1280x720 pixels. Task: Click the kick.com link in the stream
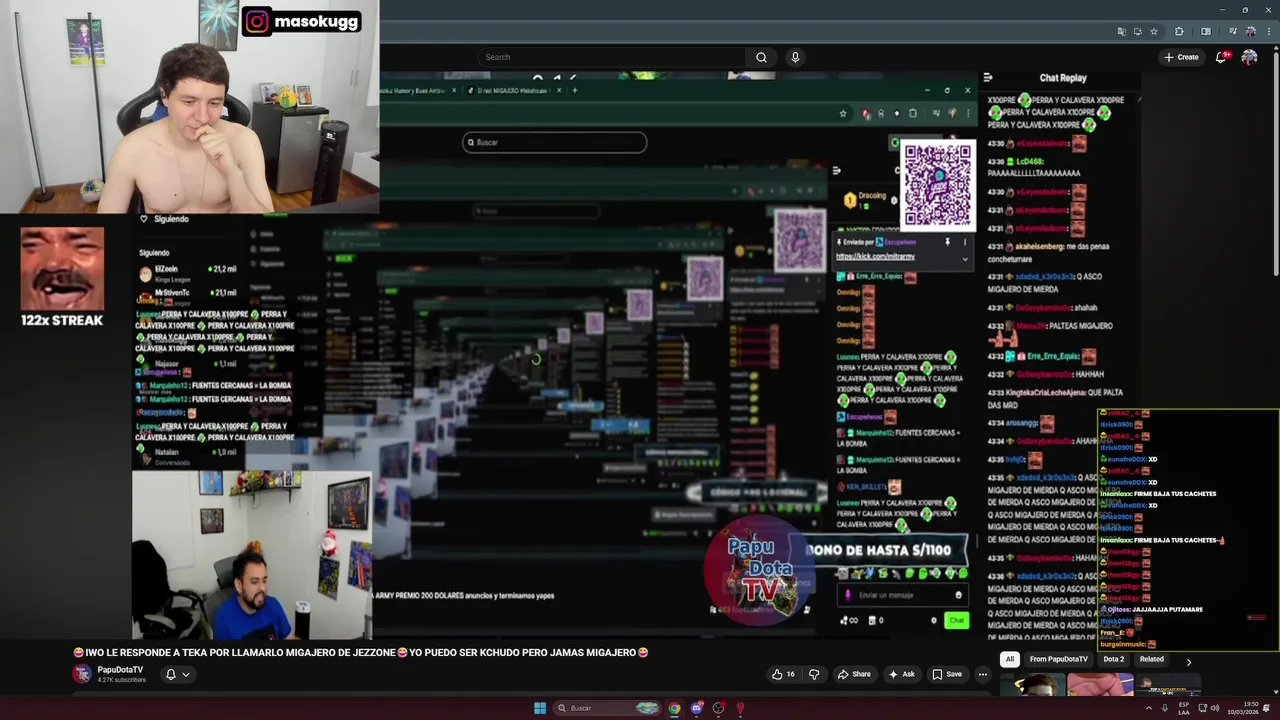[x=875, y=256]
